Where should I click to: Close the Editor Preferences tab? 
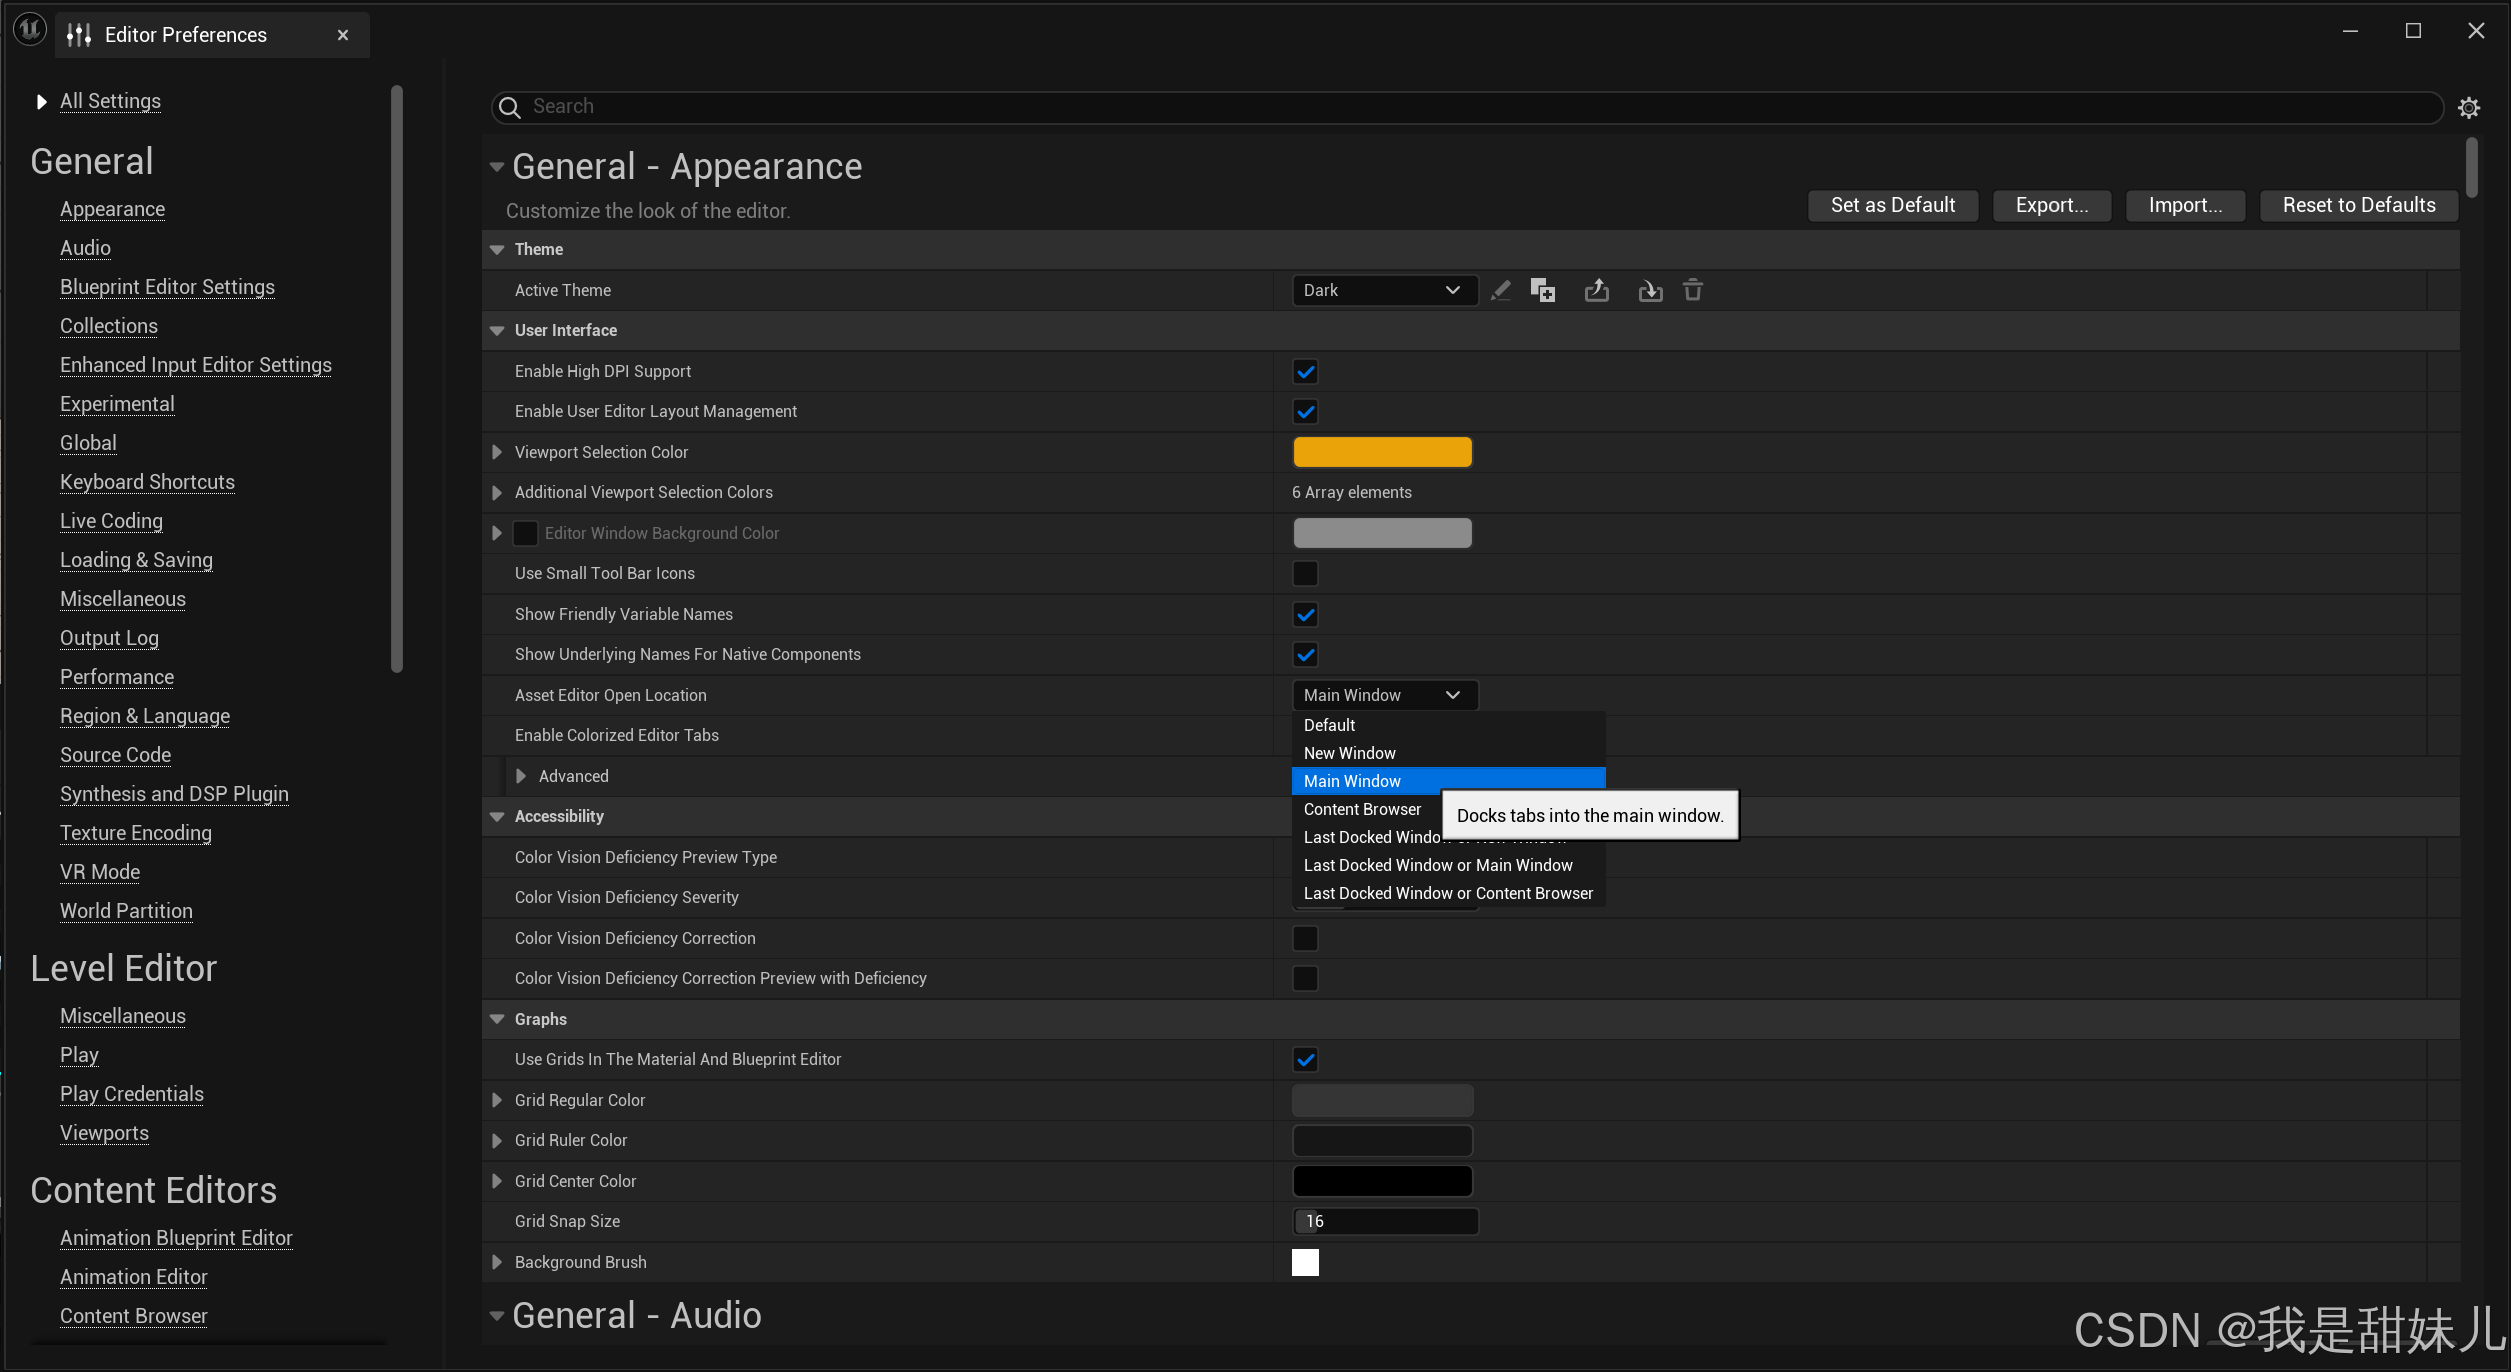(x=343, y=35)
